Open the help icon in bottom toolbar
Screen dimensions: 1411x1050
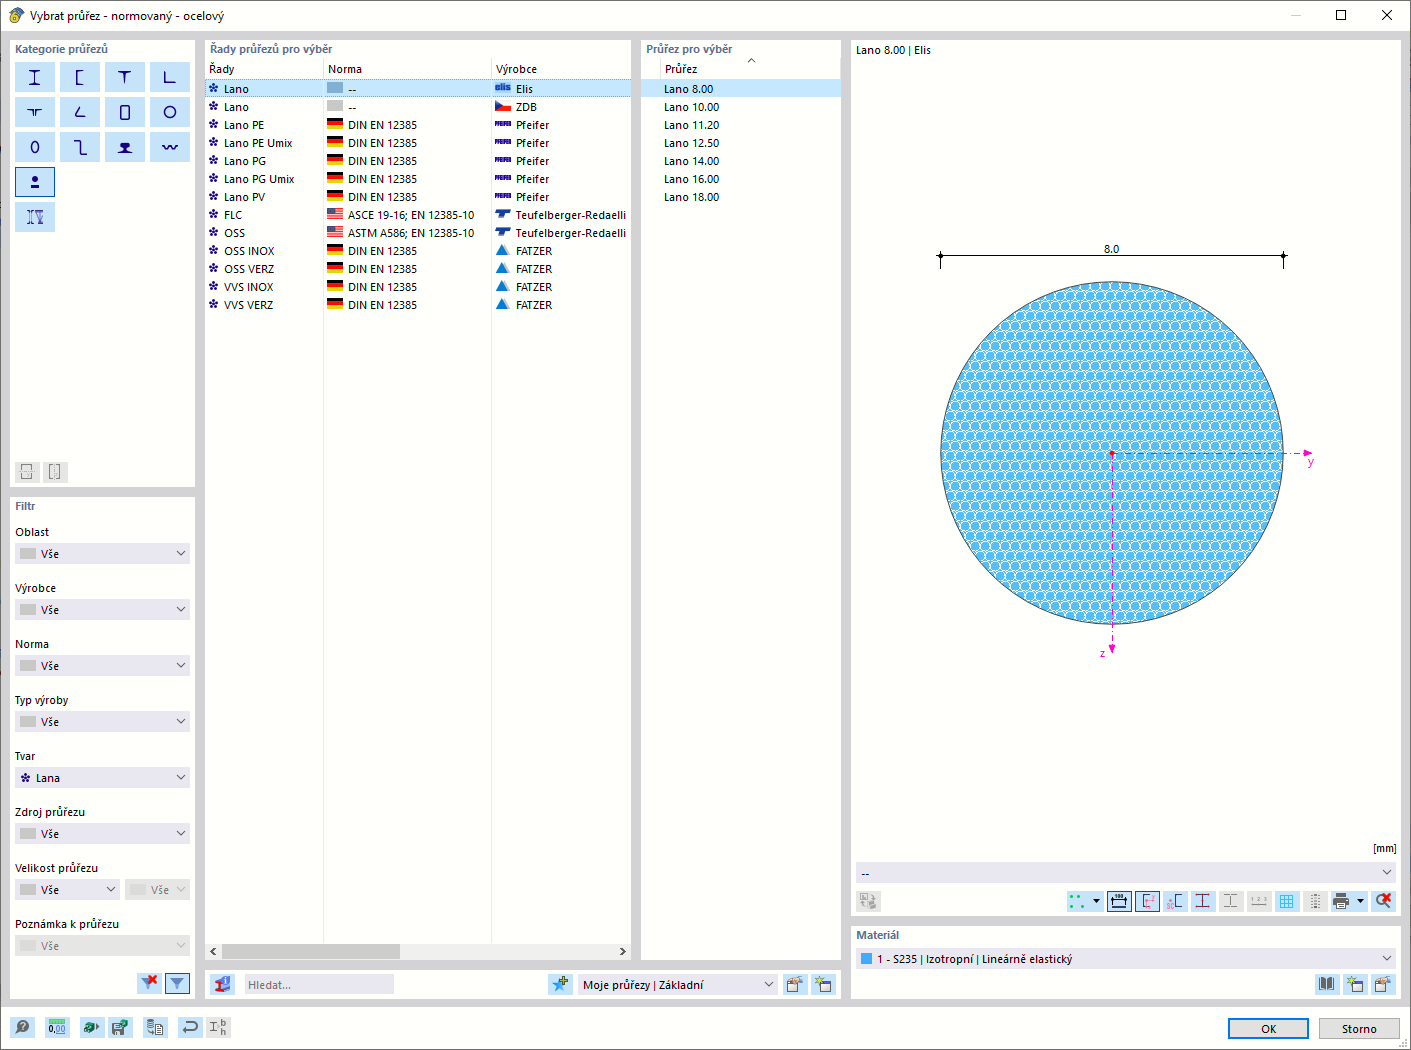[x=22, y=1027]
